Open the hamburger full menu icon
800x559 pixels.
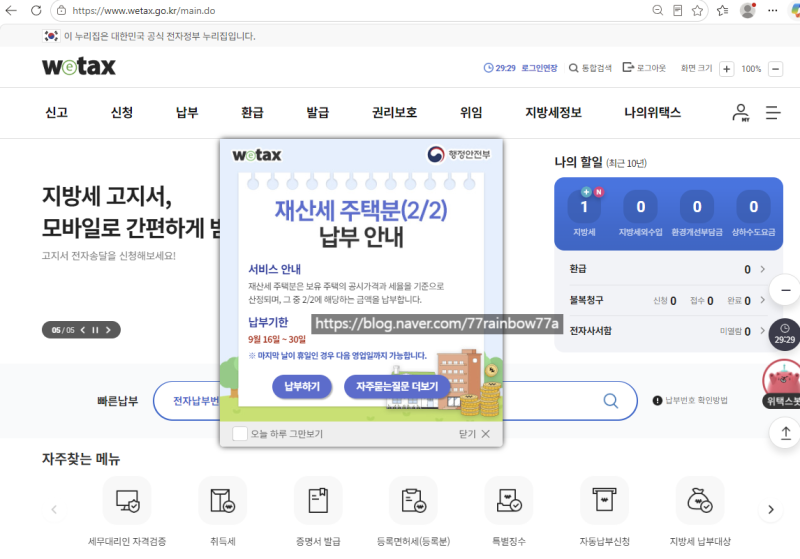pyautogui.click(x=773, y=113)
